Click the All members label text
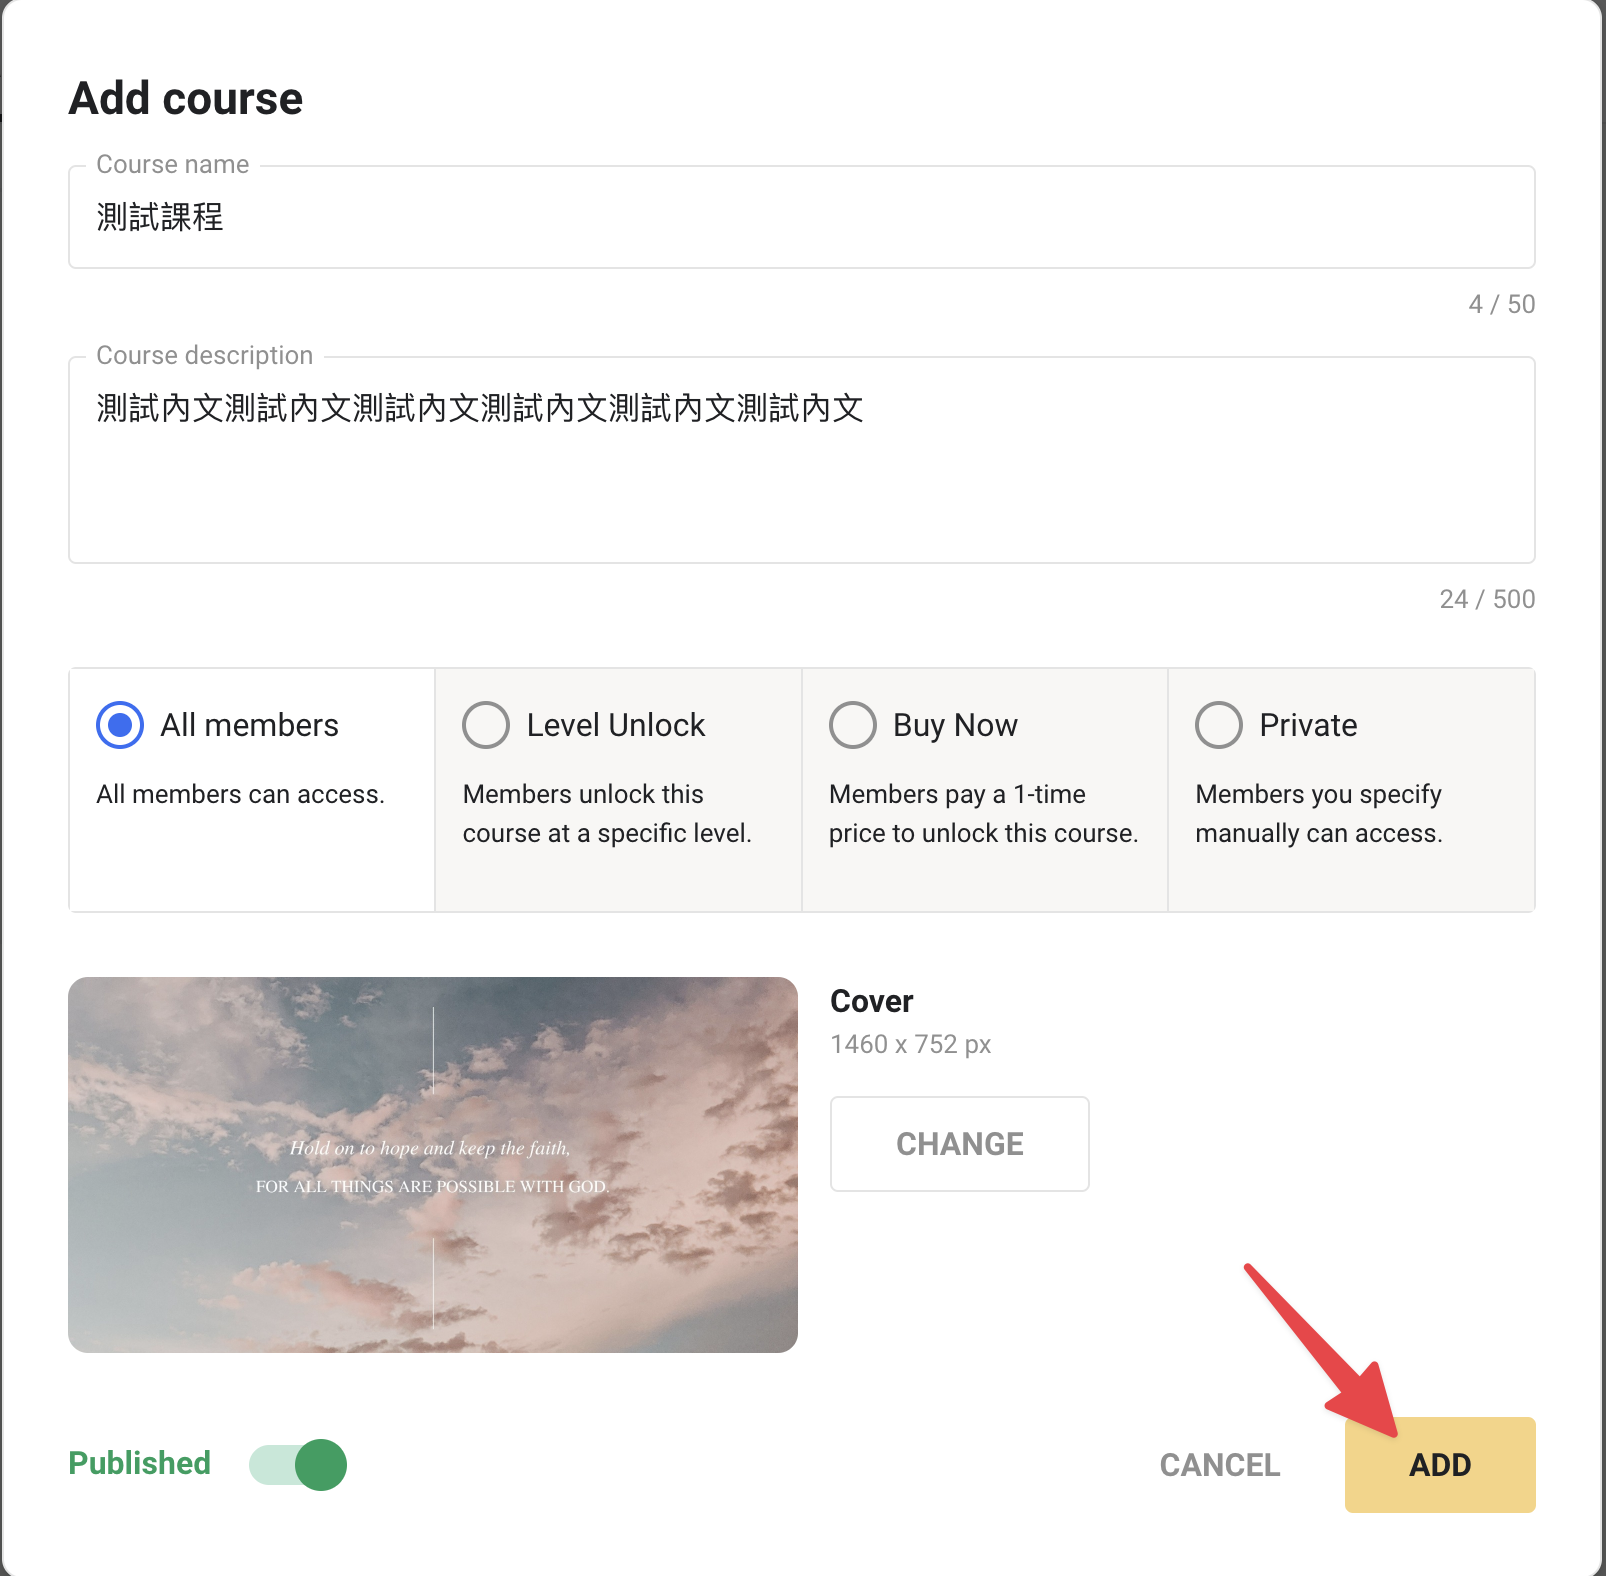1606x1576 pixels. (x=250, y=725)
